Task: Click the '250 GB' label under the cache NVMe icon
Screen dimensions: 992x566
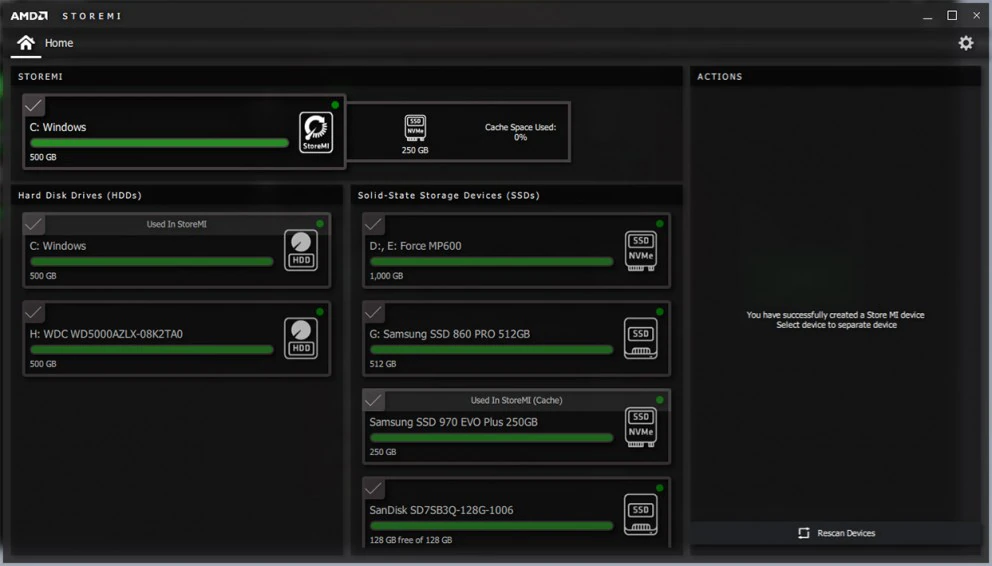Action: pos(415,151)
